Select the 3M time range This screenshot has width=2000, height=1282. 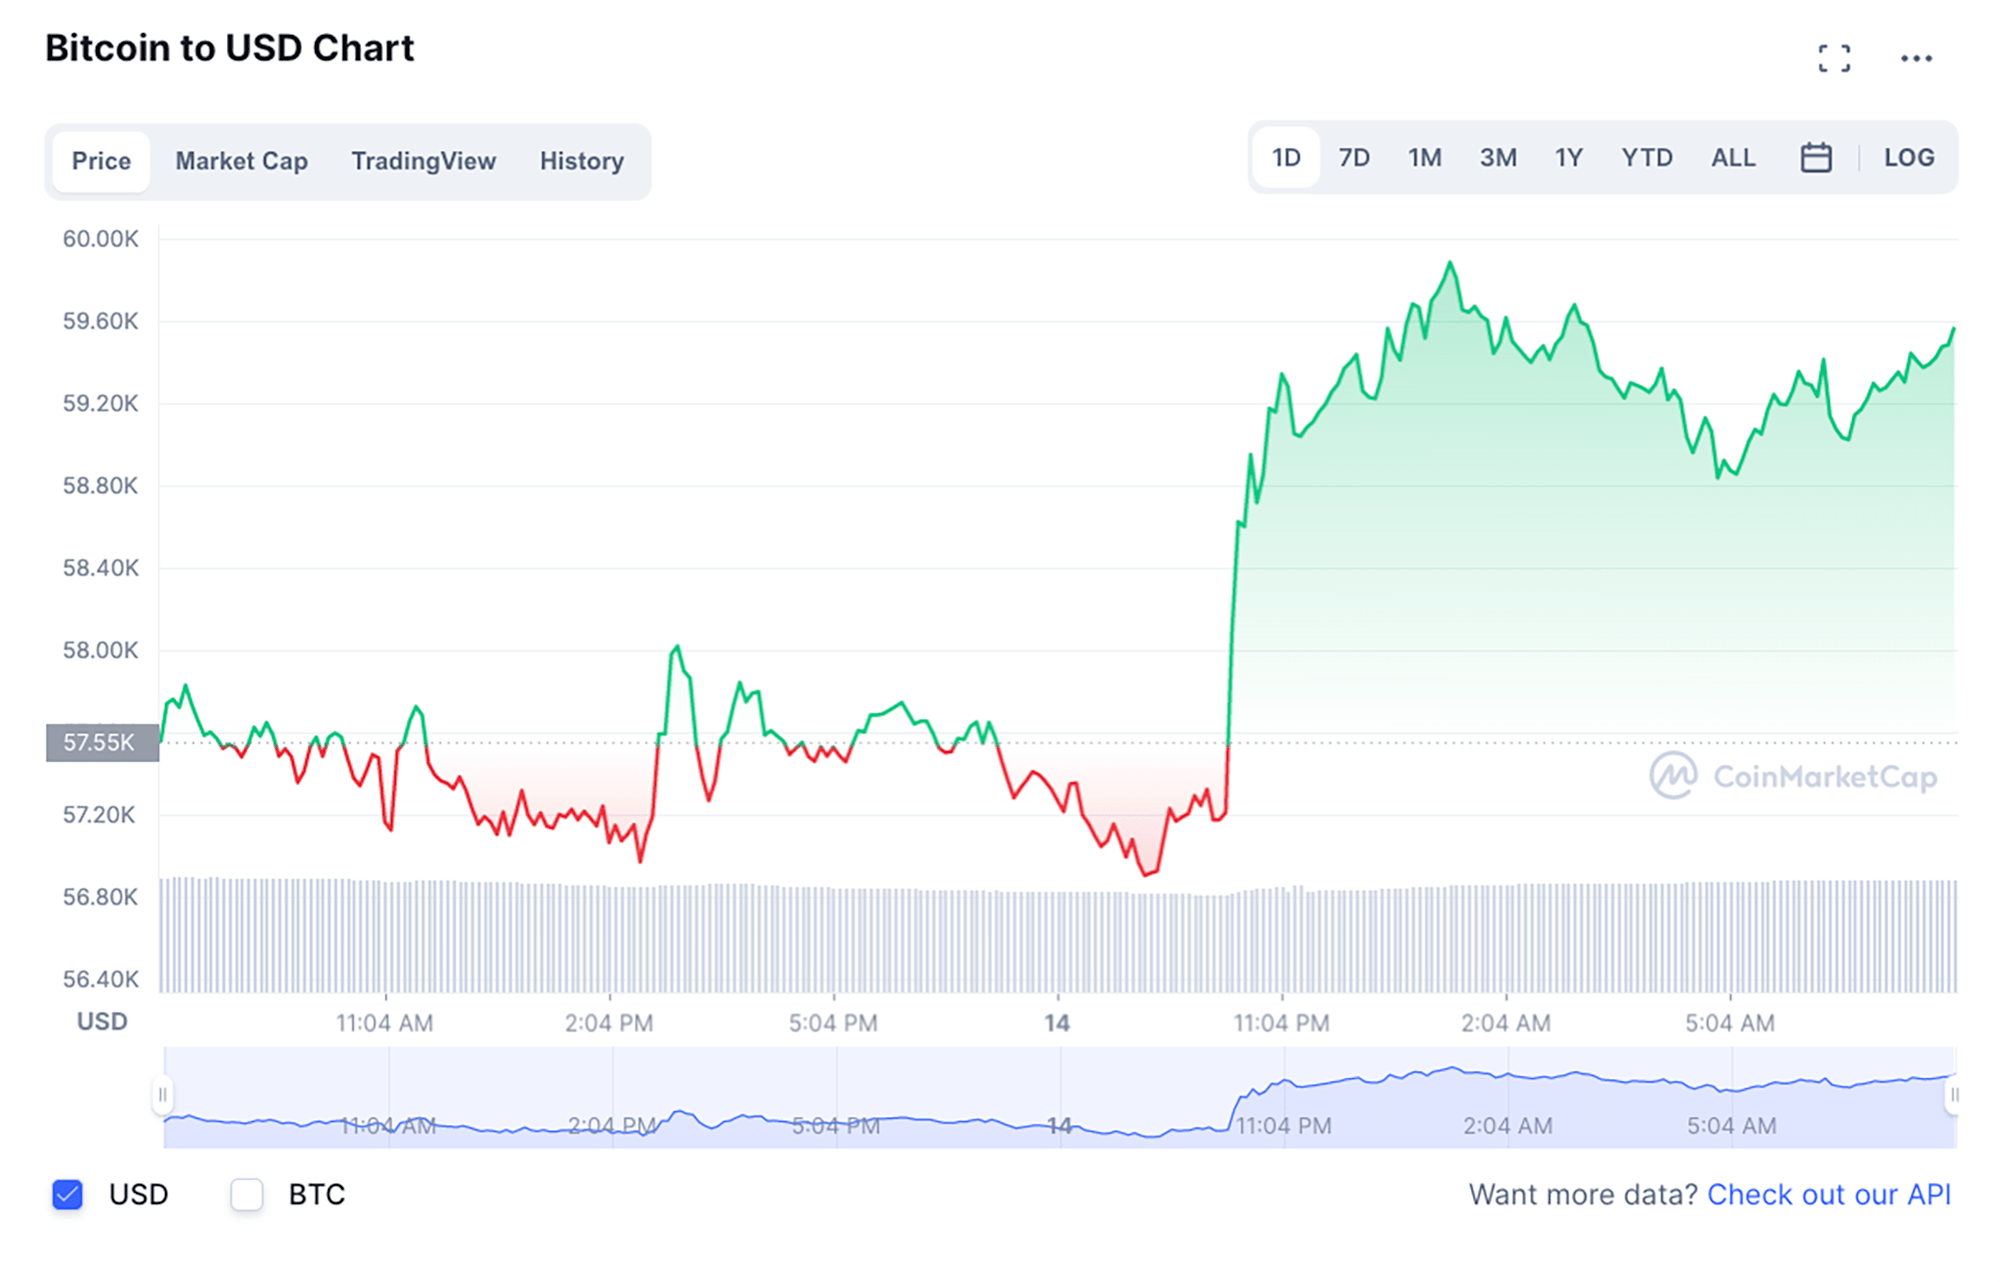point(1498,157)
